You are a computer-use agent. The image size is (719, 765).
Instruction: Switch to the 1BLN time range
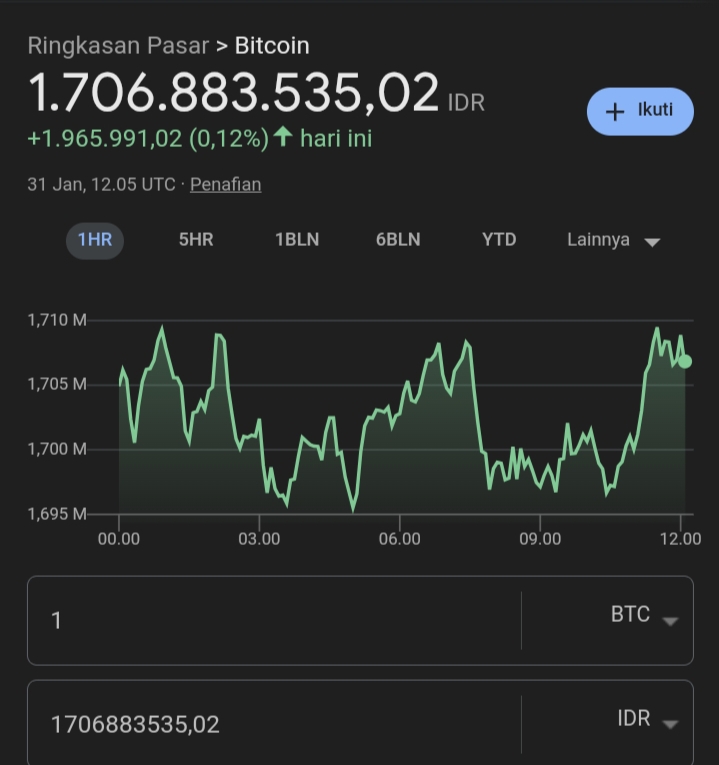point(297,240)
